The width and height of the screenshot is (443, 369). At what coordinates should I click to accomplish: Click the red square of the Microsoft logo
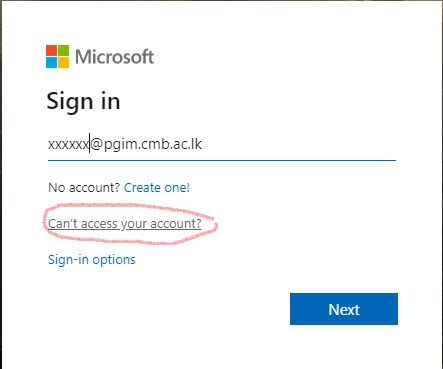tap(51, 50)
